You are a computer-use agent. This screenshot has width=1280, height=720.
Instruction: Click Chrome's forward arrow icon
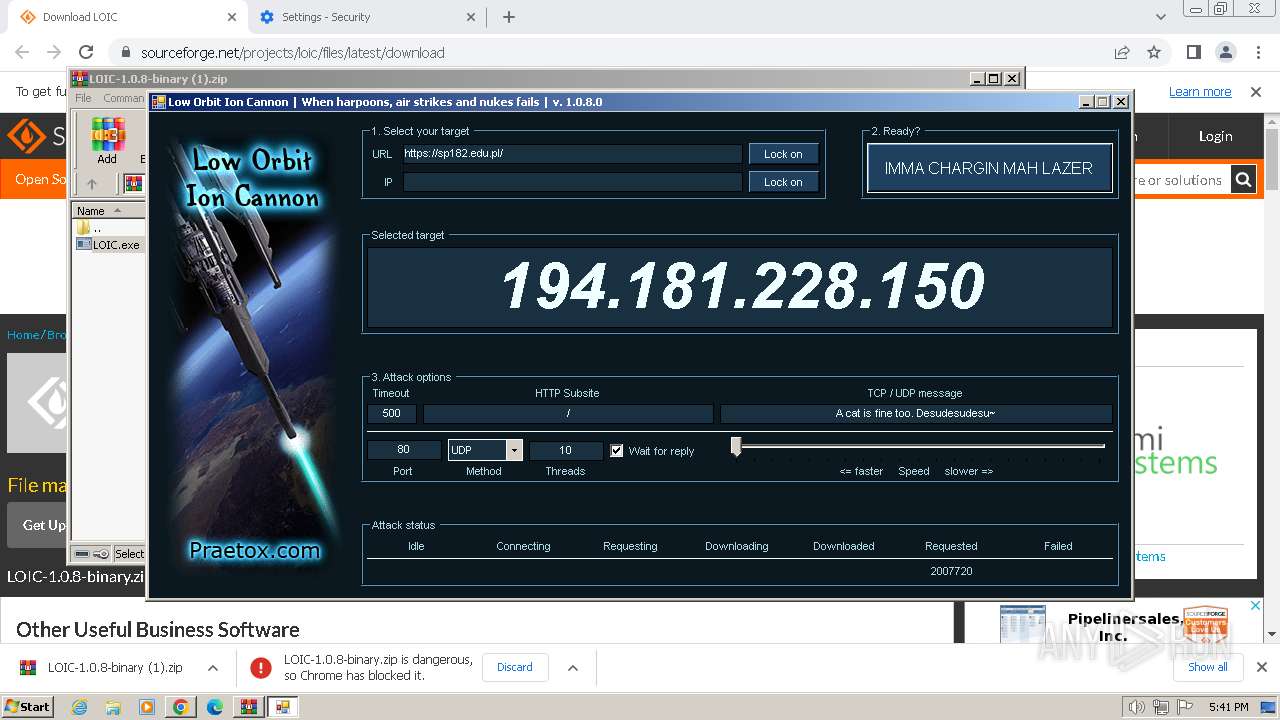click(54, 52)
